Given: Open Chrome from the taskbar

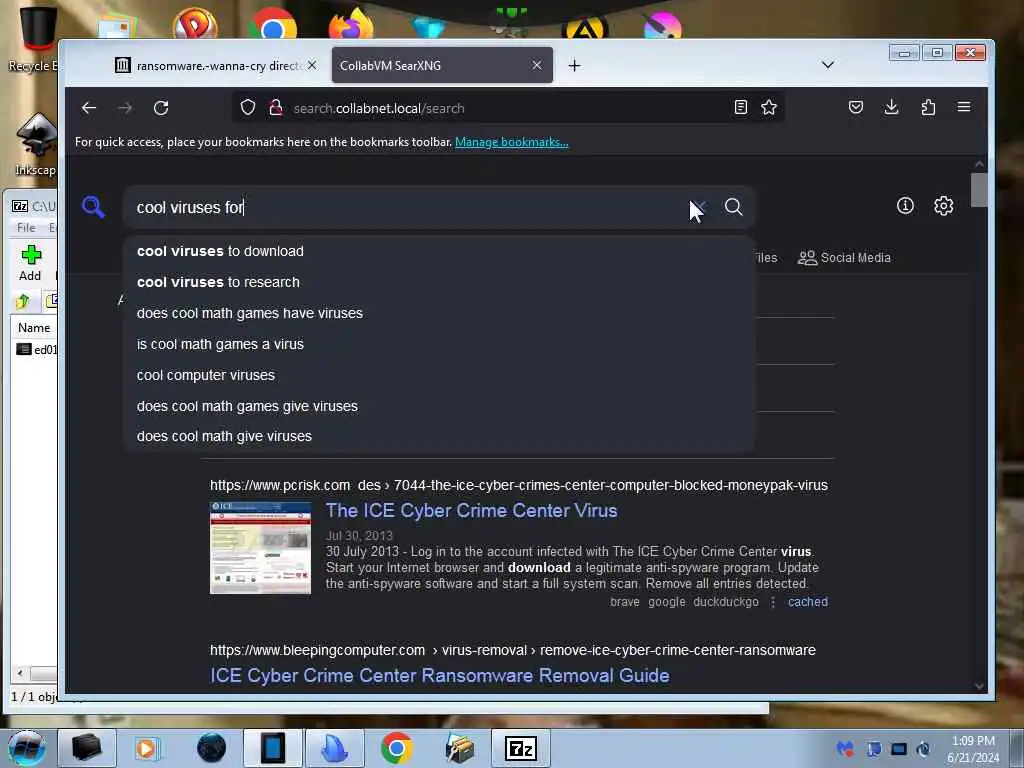Looking at the screenshot, I should 396,748.
